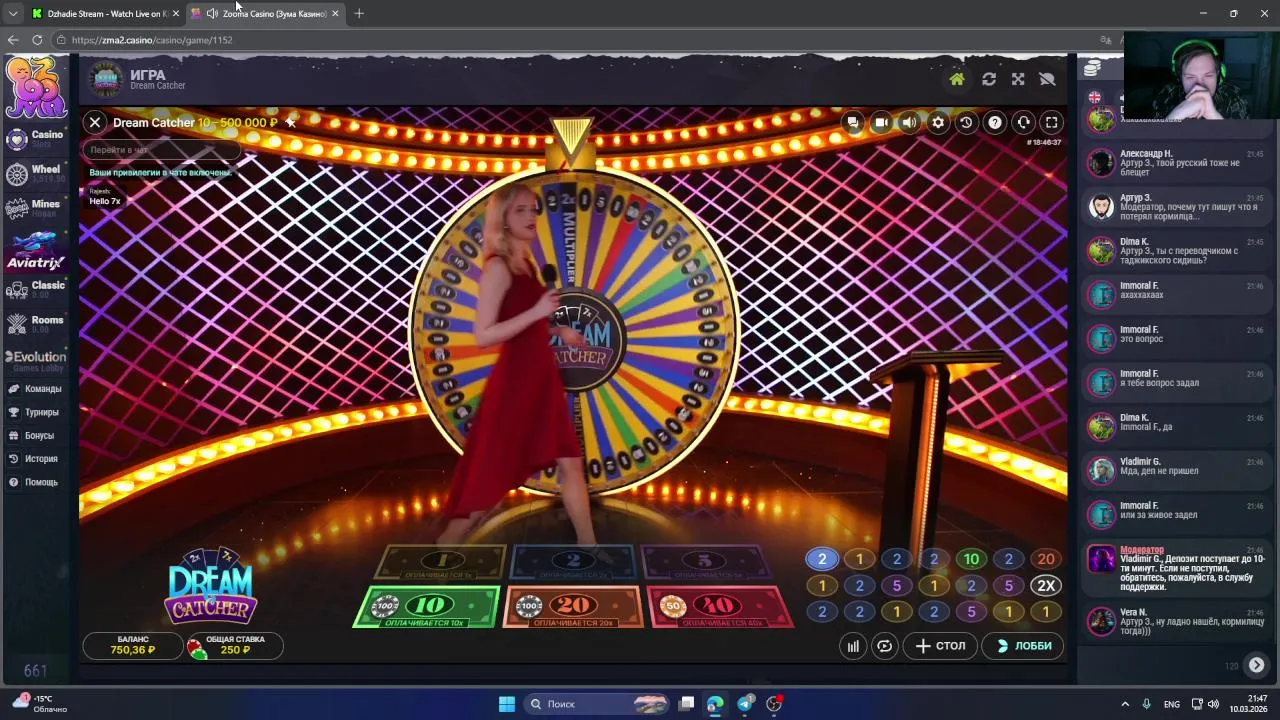Open Windows Start menu

[507, 704]
